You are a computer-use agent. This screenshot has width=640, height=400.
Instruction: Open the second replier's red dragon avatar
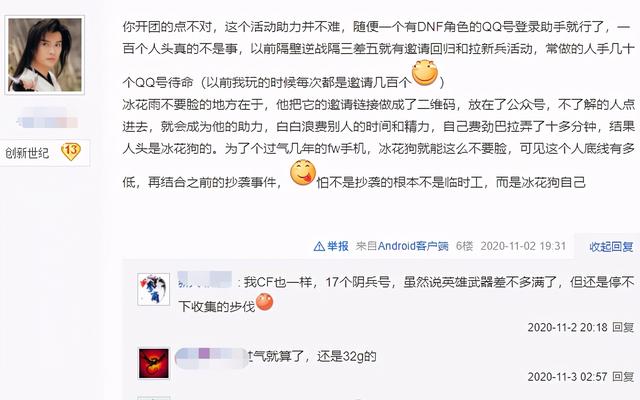153,363
